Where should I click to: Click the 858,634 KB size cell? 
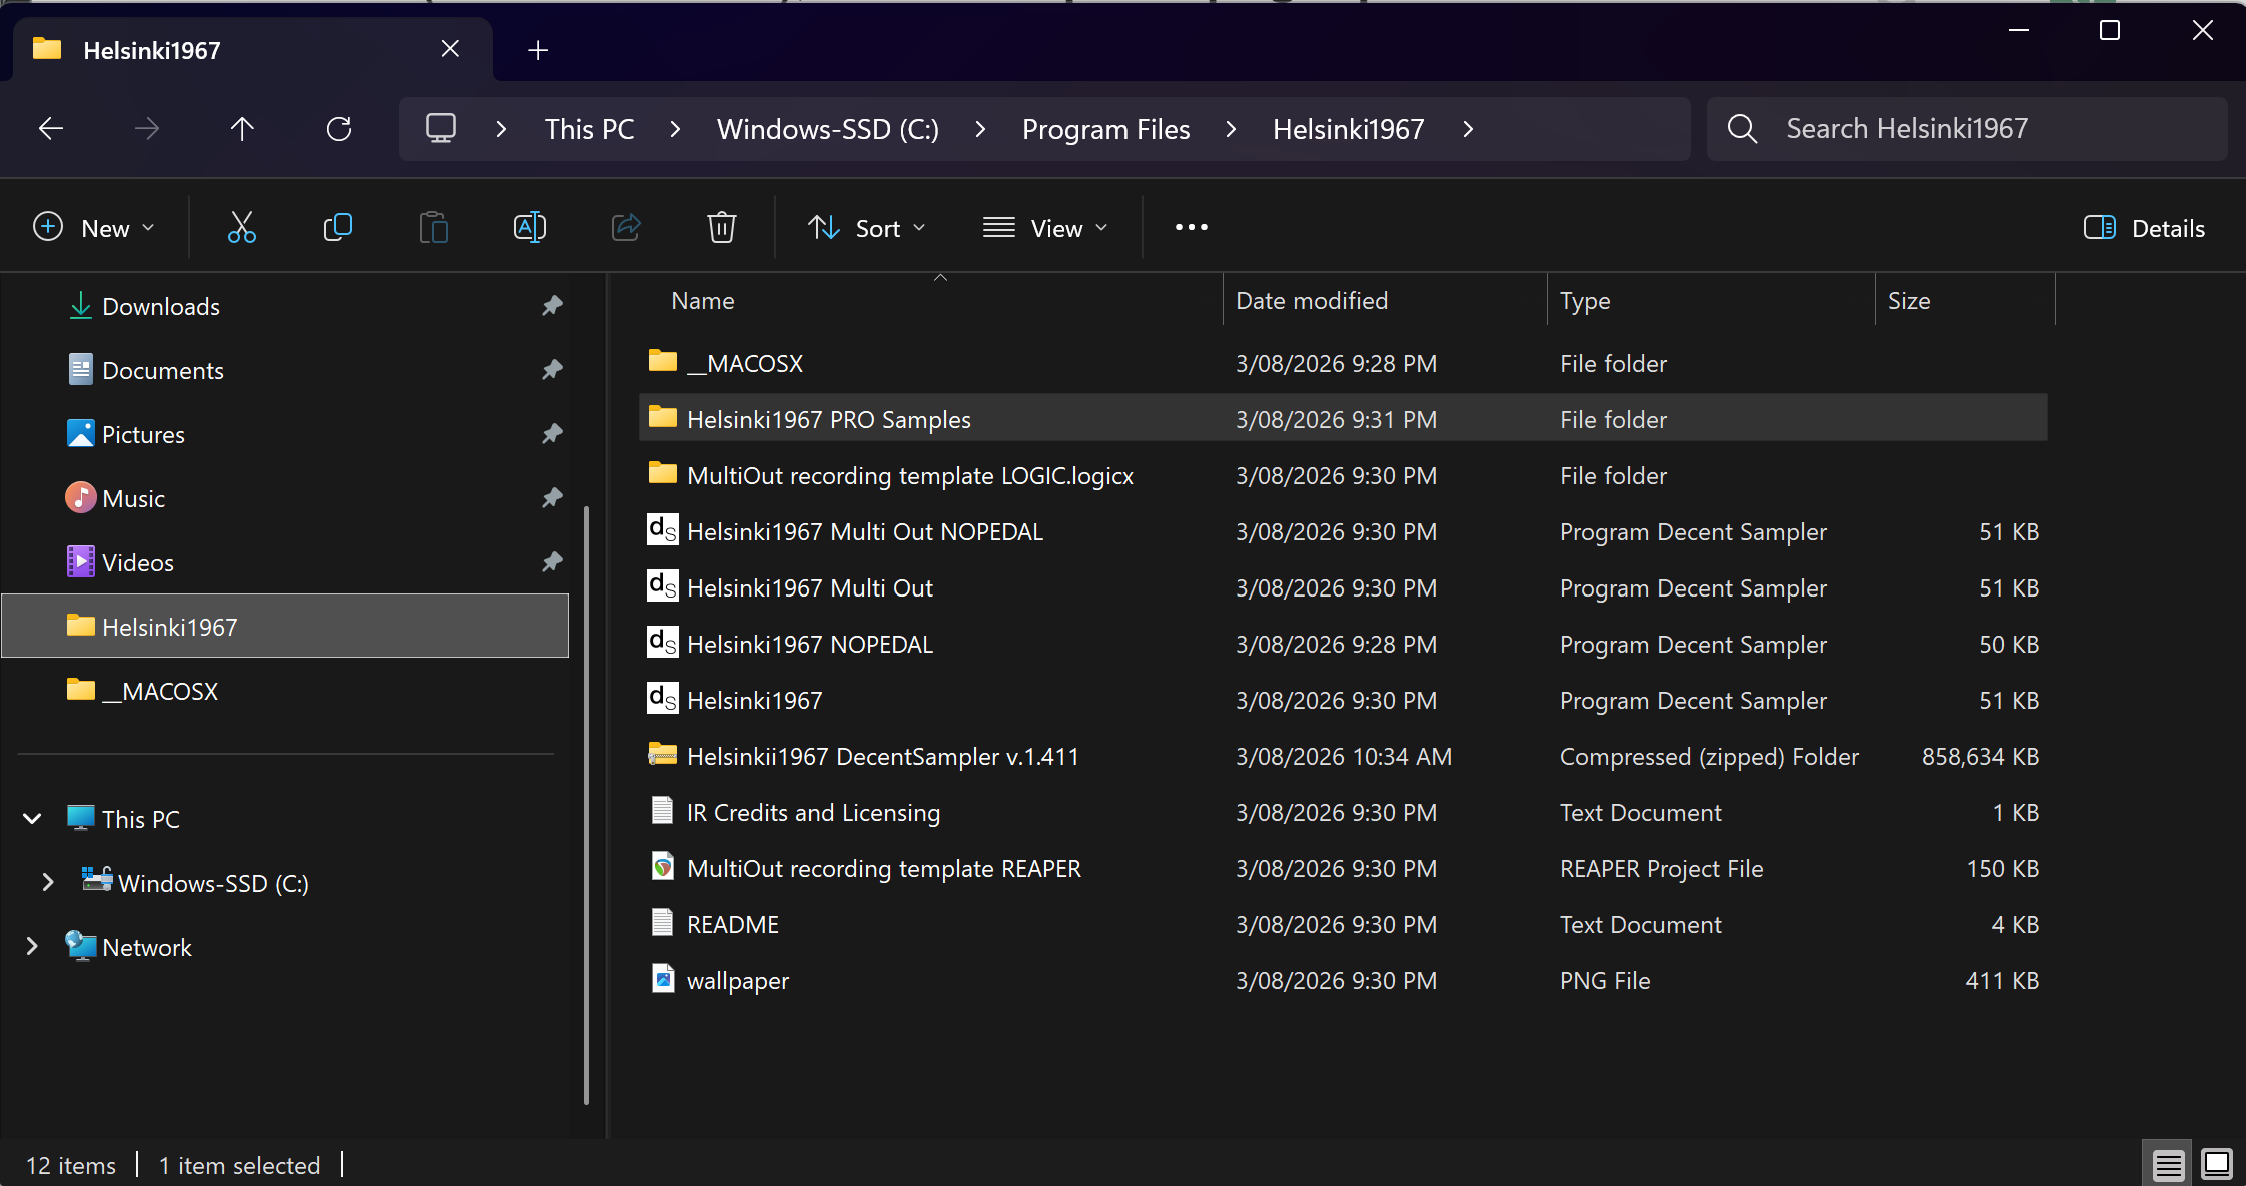(1980, 757)
